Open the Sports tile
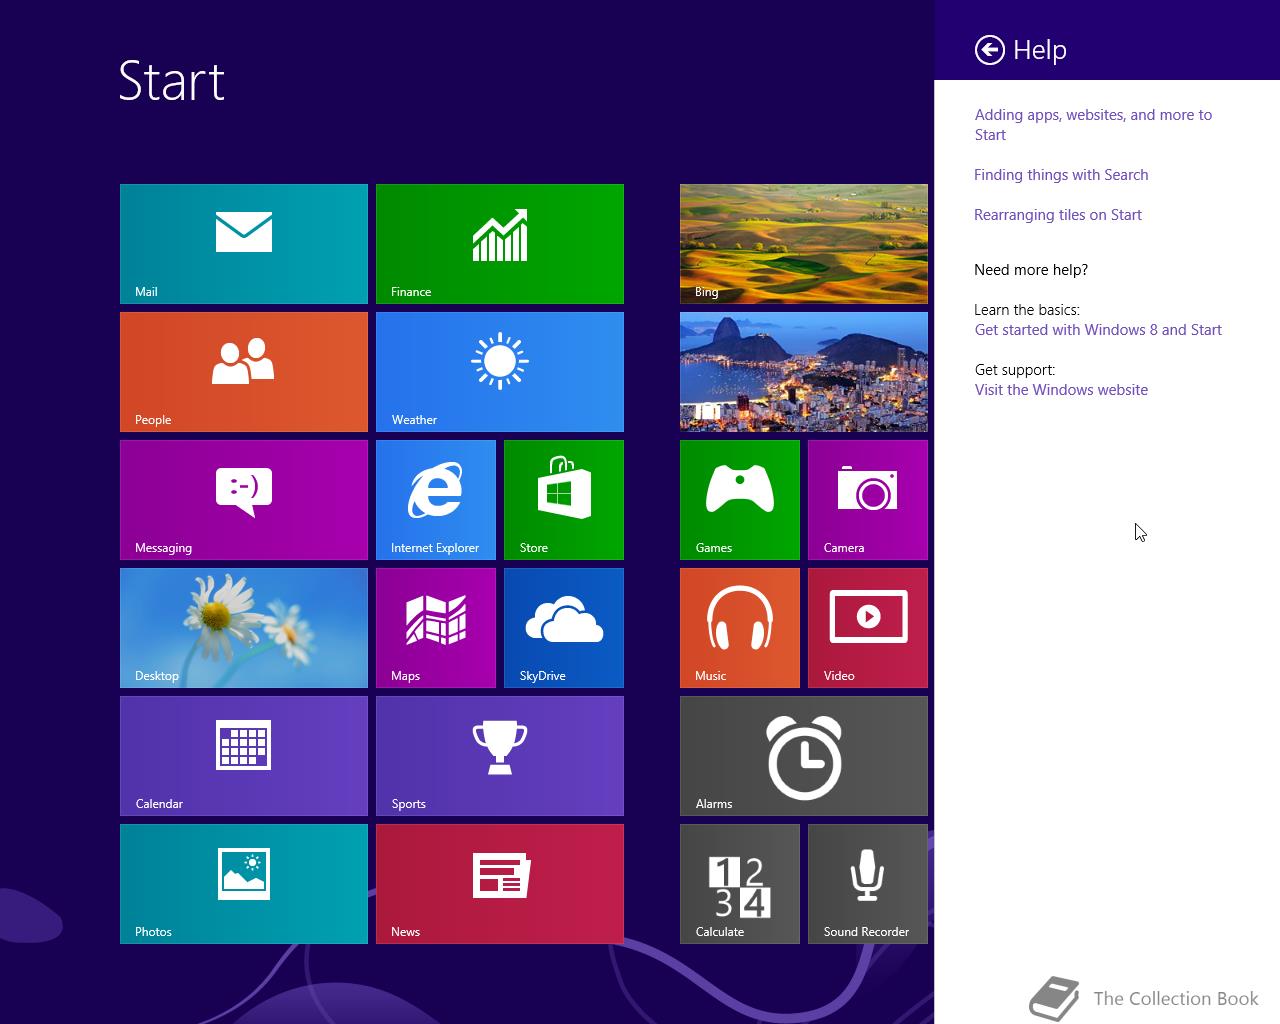The height and width of the screenshot is (1024, 1280). tap(500, 756)
